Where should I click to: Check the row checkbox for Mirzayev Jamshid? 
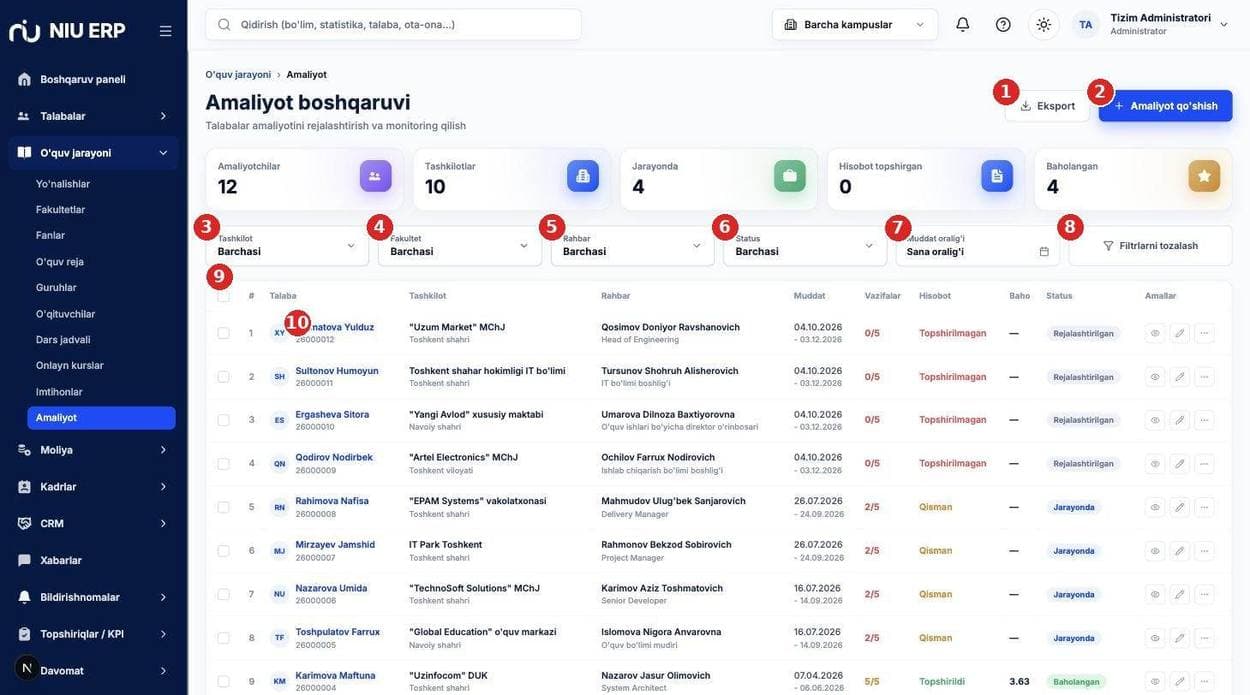pyautogui.click(x=223, y=551)
